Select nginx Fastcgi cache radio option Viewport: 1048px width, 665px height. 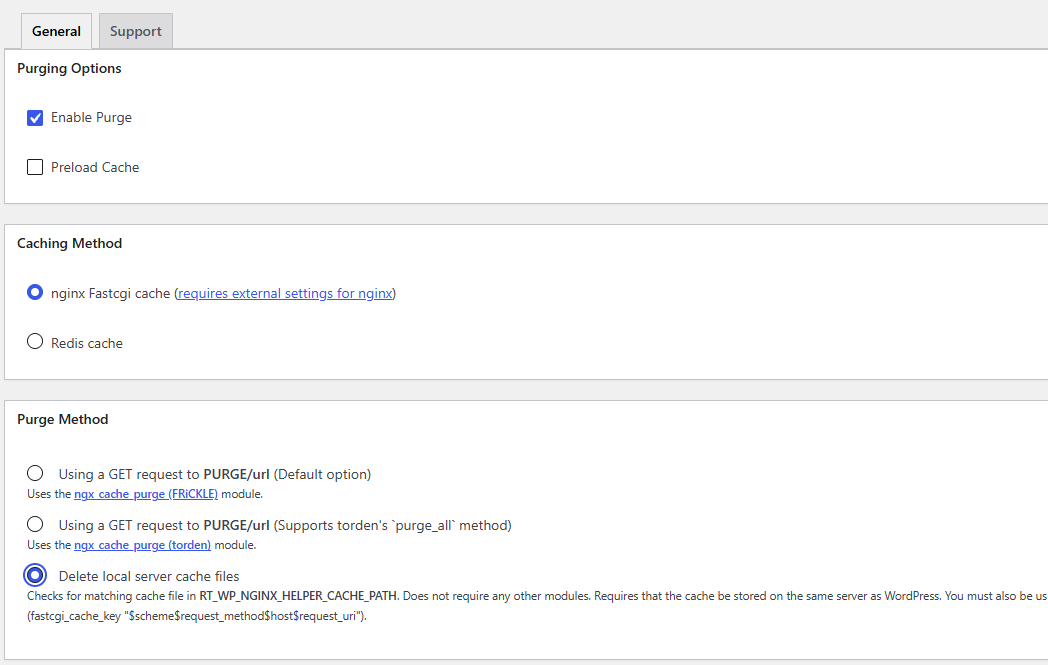tap(35, 293)
